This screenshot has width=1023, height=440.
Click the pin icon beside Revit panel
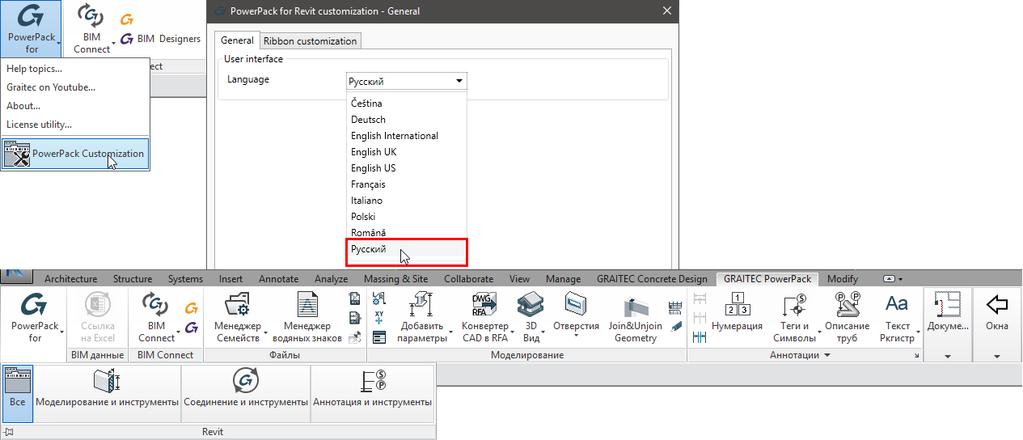tap(8, 432)
